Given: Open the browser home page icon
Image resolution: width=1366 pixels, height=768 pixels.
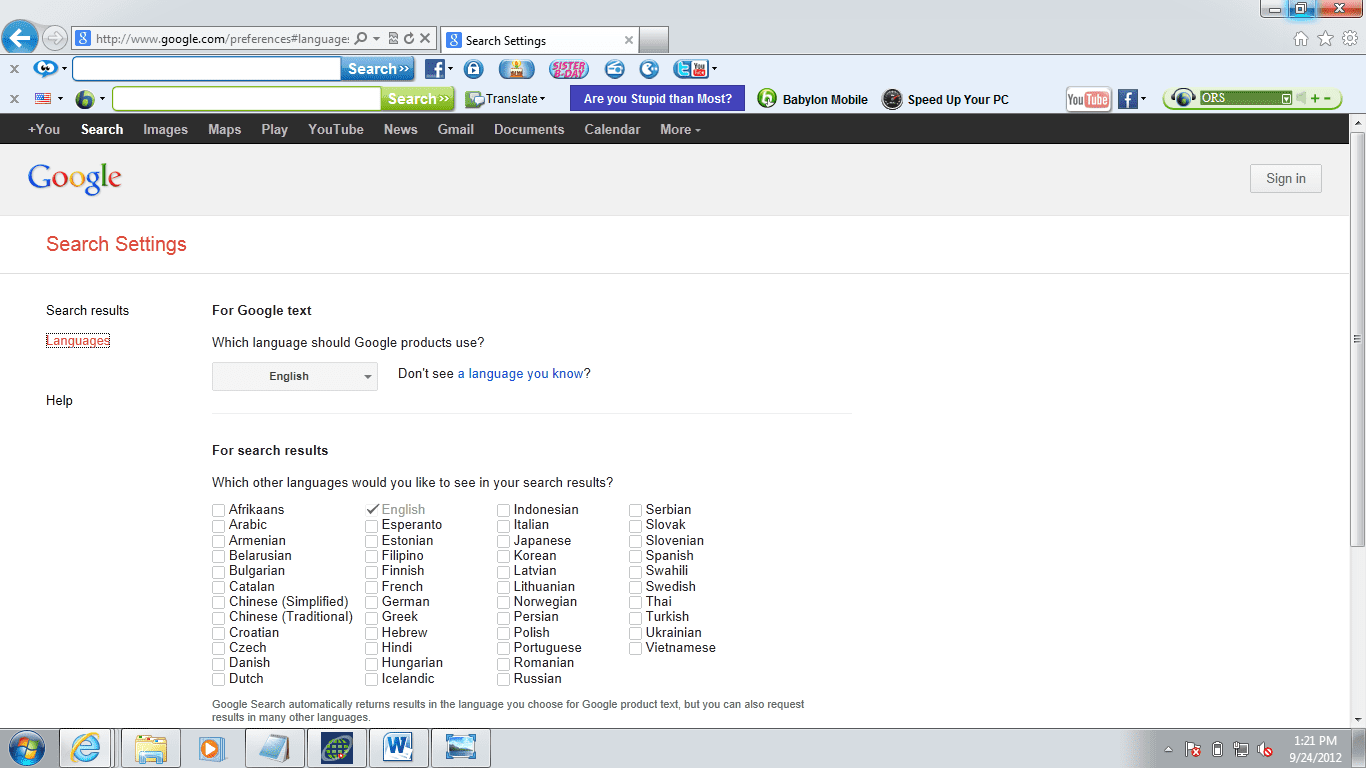Looking at the screenshot, I should [x=1301, y=39].
